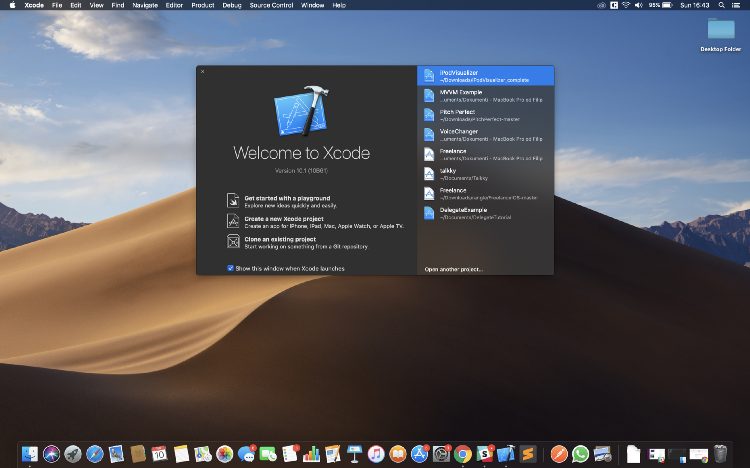Image resolution: width=750 pixels, height=468 pixels.
Task: Open Maps app in the Dock
Action: point(203,454)
